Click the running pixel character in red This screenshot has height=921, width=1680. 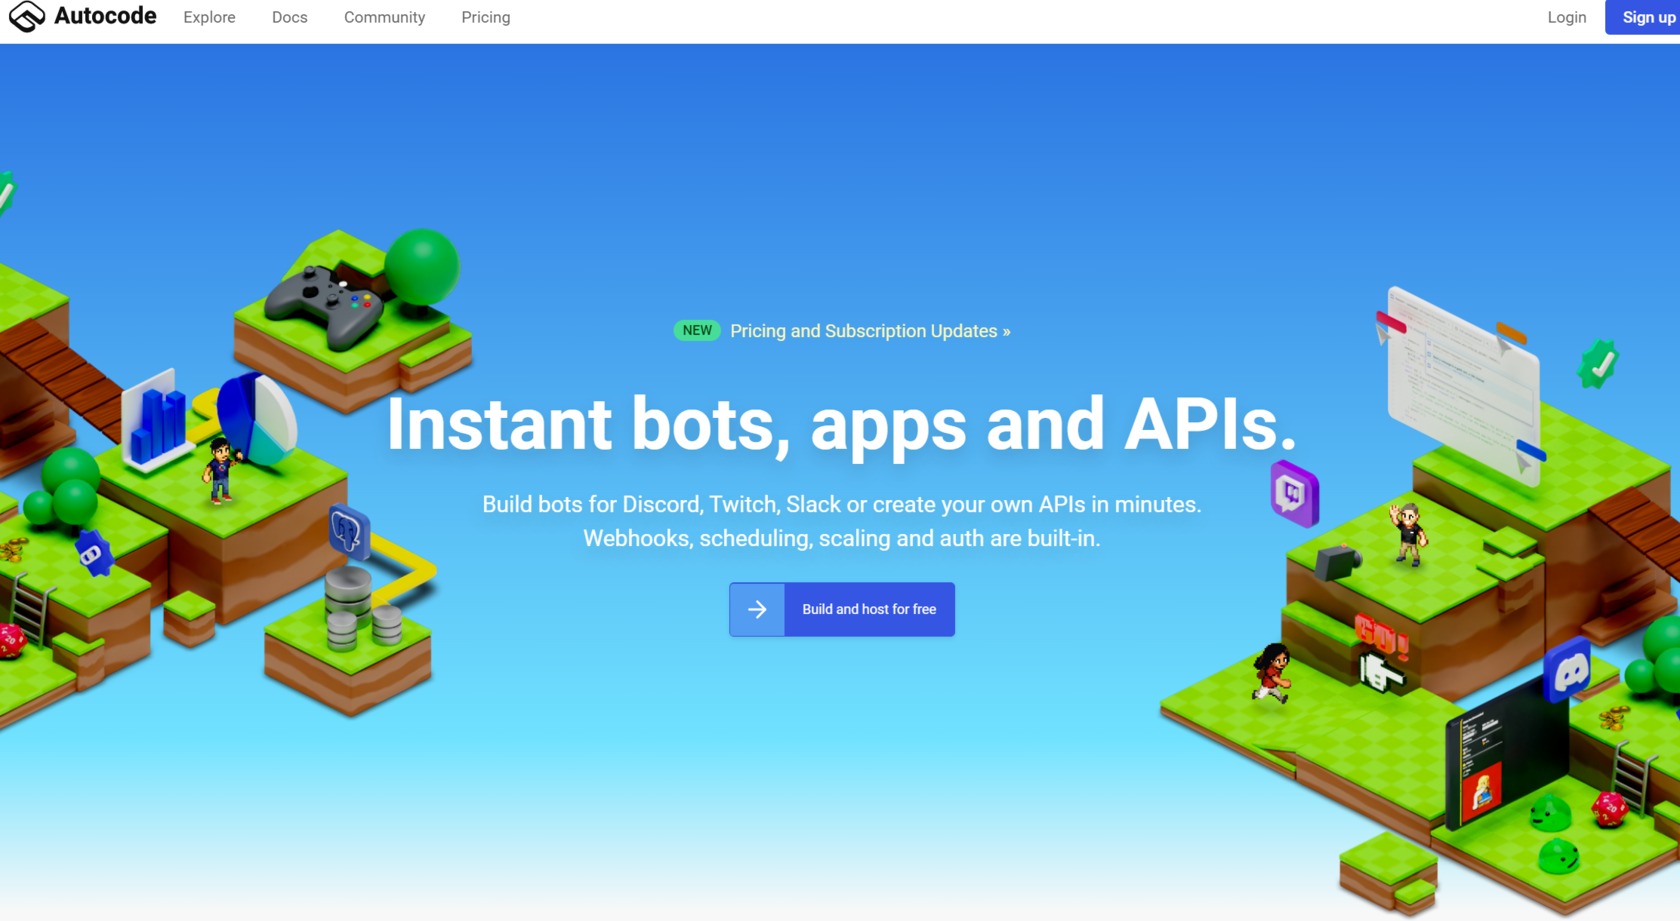[x=1270, y=674]
